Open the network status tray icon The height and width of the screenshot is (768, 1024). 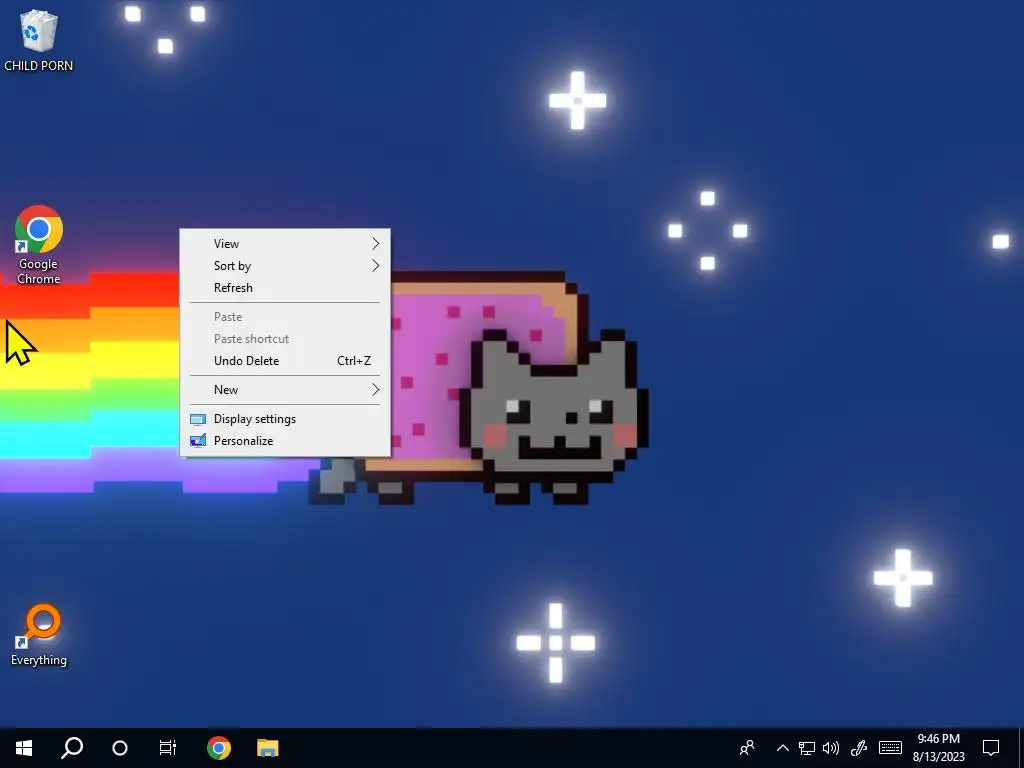pyautogui.click(x=807, y=748)
